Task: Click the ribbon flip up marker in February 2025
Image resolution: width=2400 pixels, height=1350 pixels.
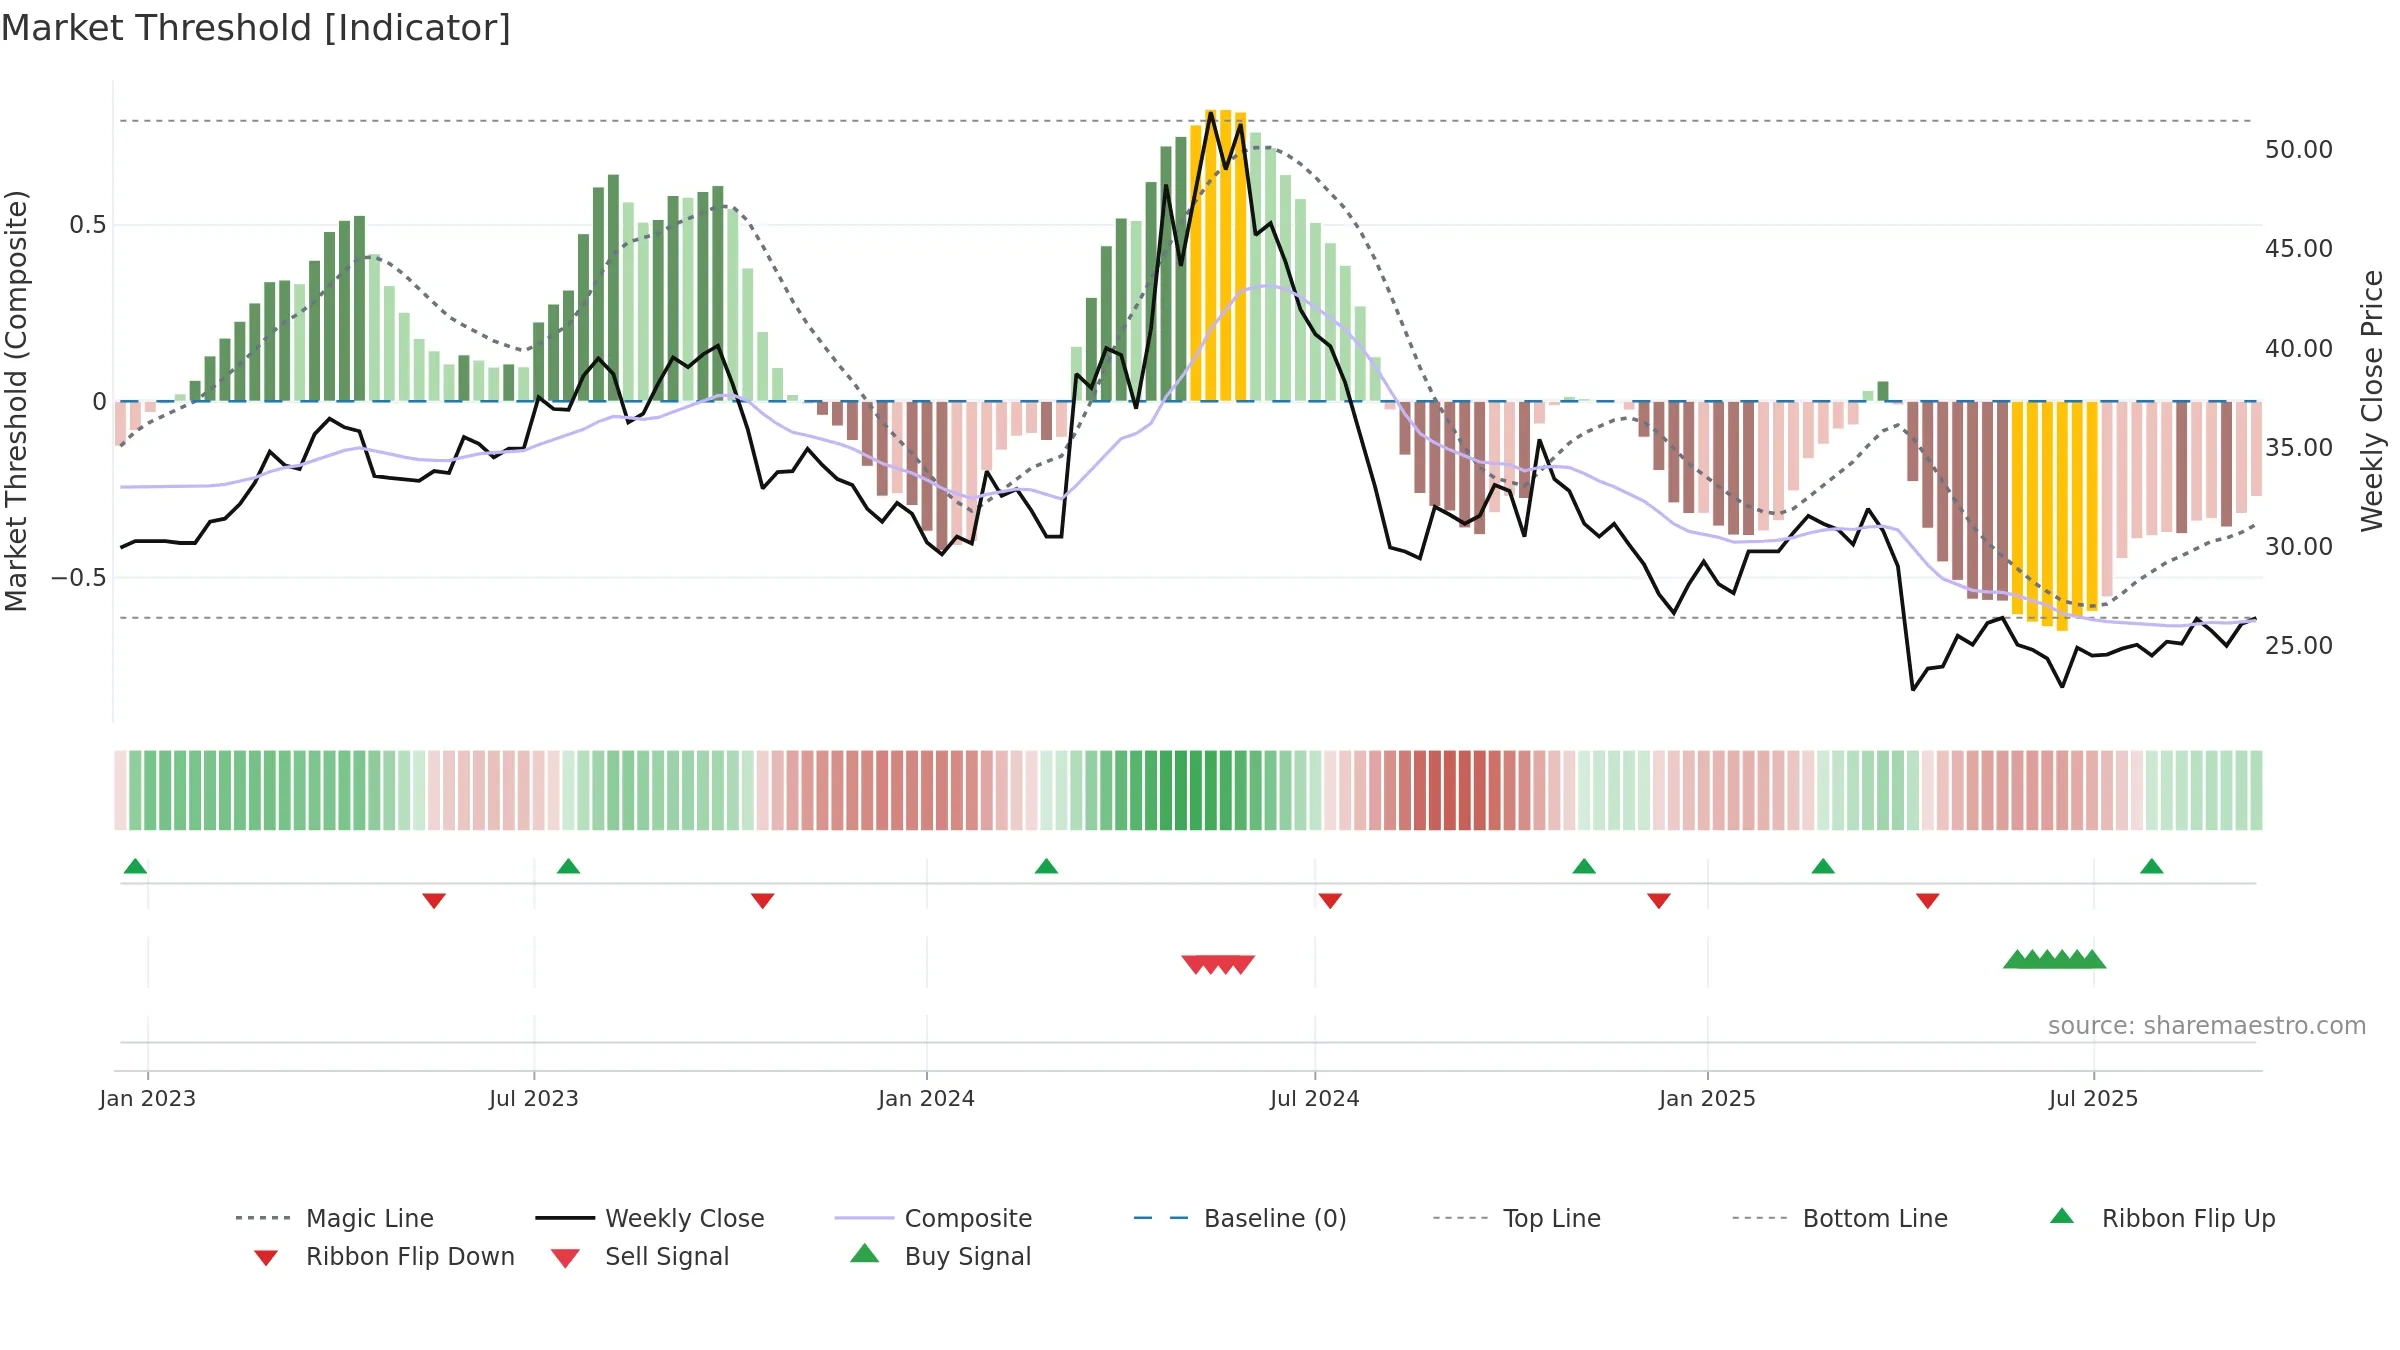Action: [x=1823, y=866]
